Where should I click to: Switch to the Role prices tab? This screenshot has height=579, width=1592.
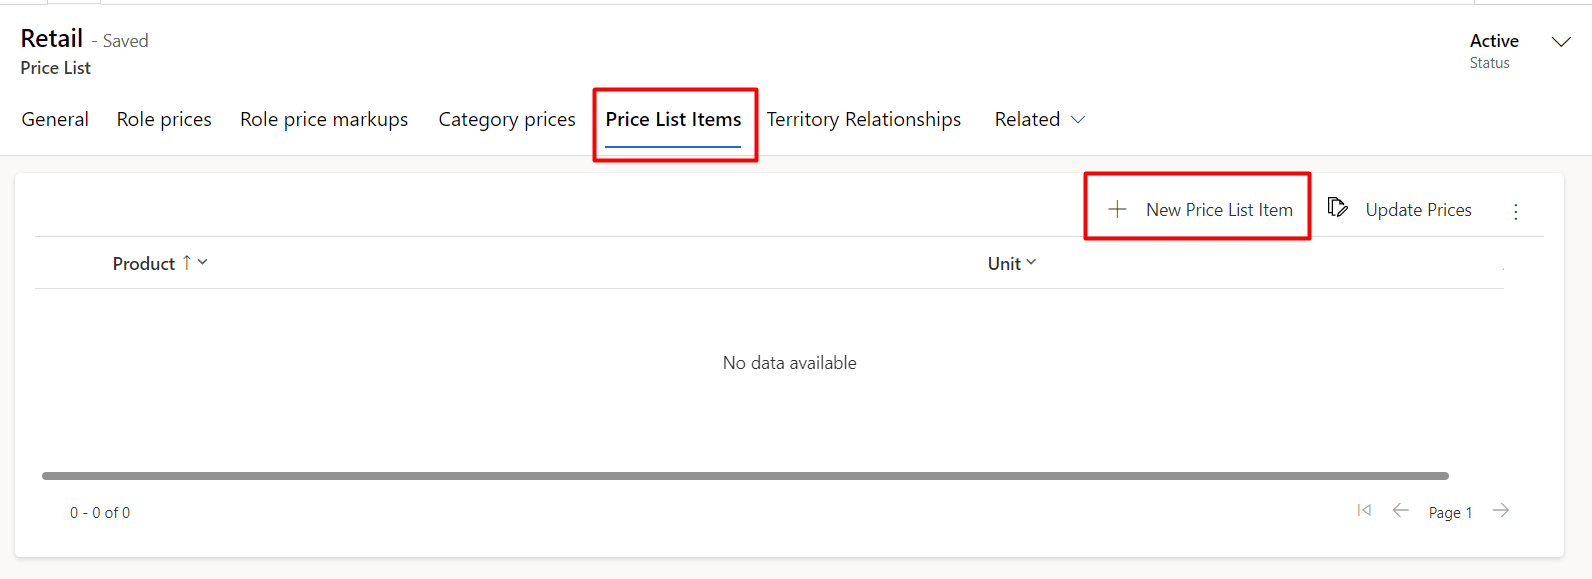pos(163,119)
